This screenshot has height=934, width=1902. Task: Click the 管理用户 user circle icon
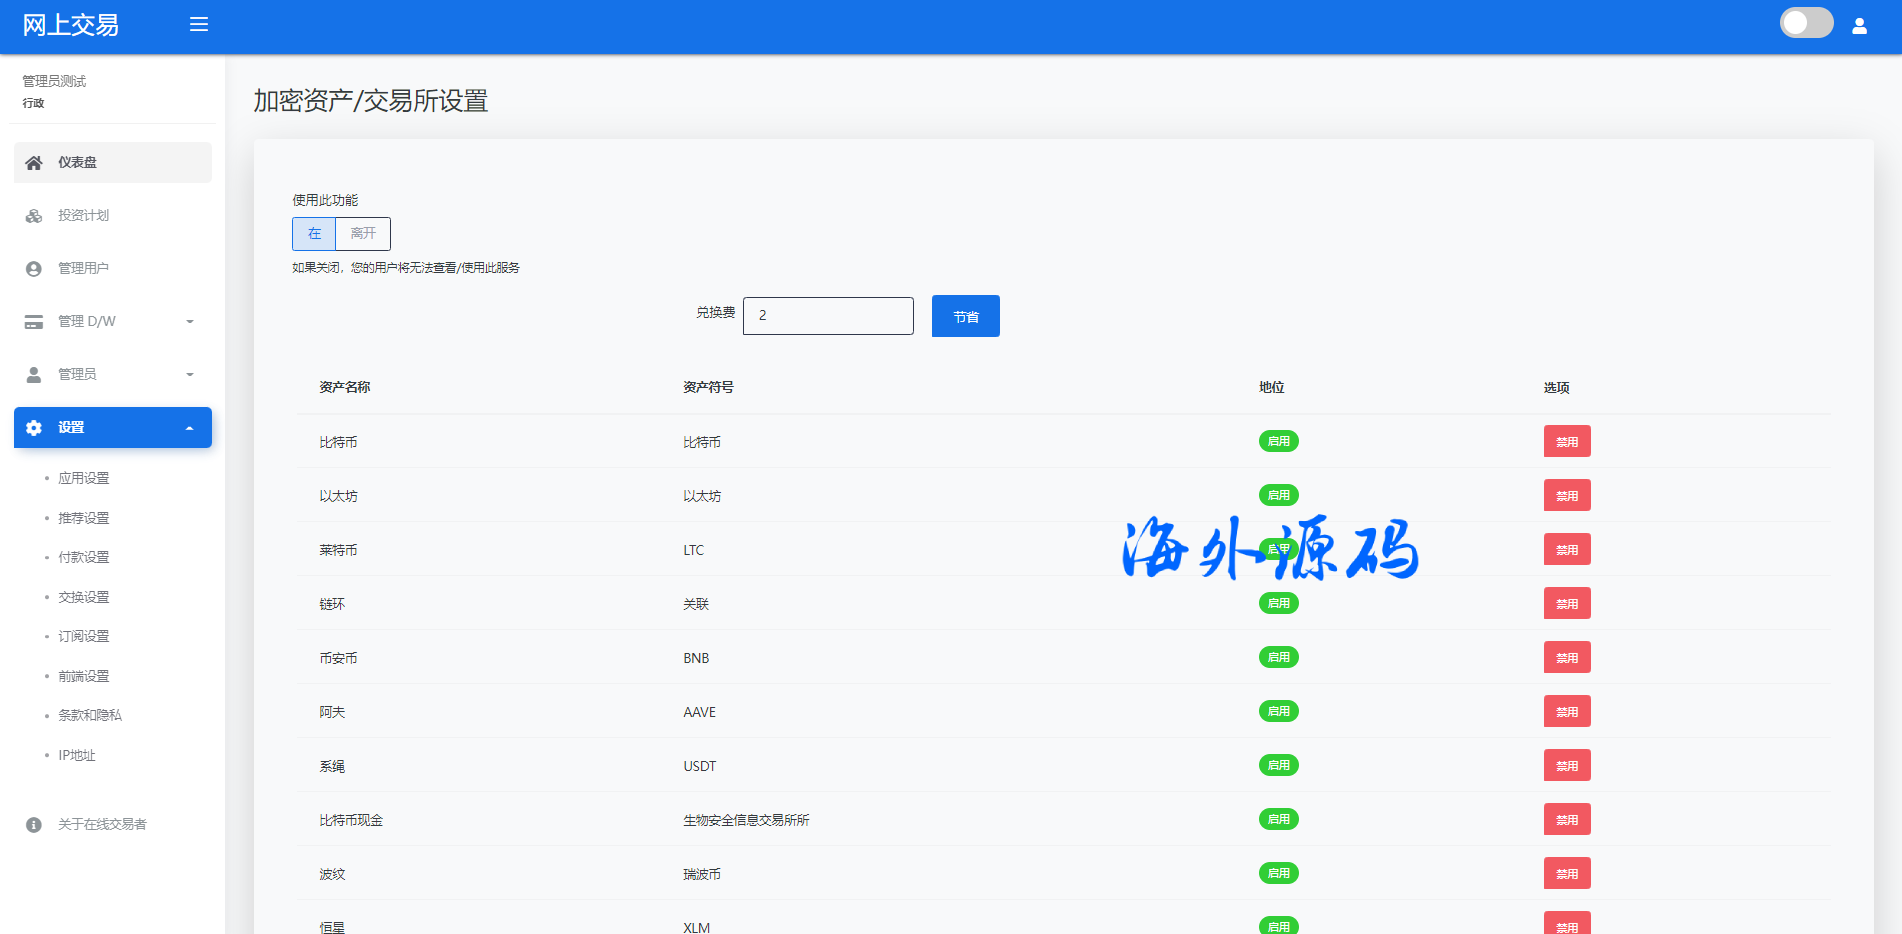(x=34, y=269)
